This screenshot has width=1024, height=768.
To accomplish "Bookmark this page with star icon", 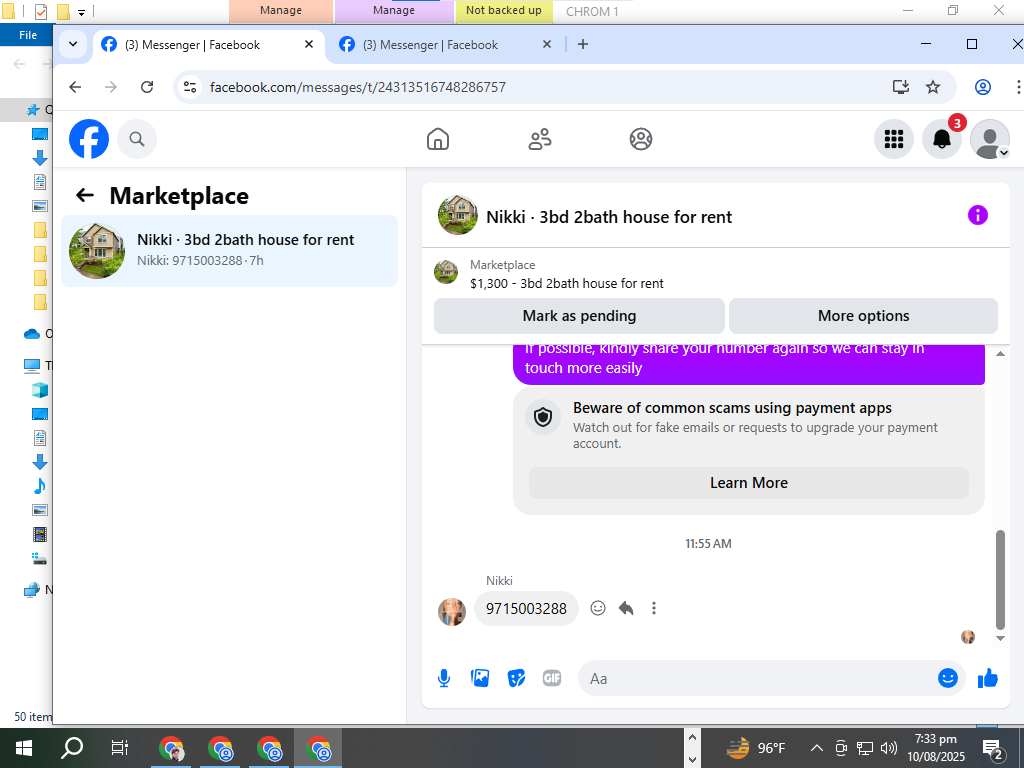I will [933, 87].
